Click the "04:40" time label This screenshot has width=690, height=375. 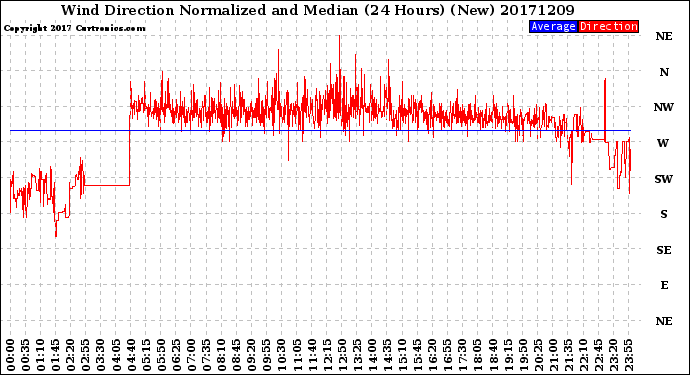131,355
